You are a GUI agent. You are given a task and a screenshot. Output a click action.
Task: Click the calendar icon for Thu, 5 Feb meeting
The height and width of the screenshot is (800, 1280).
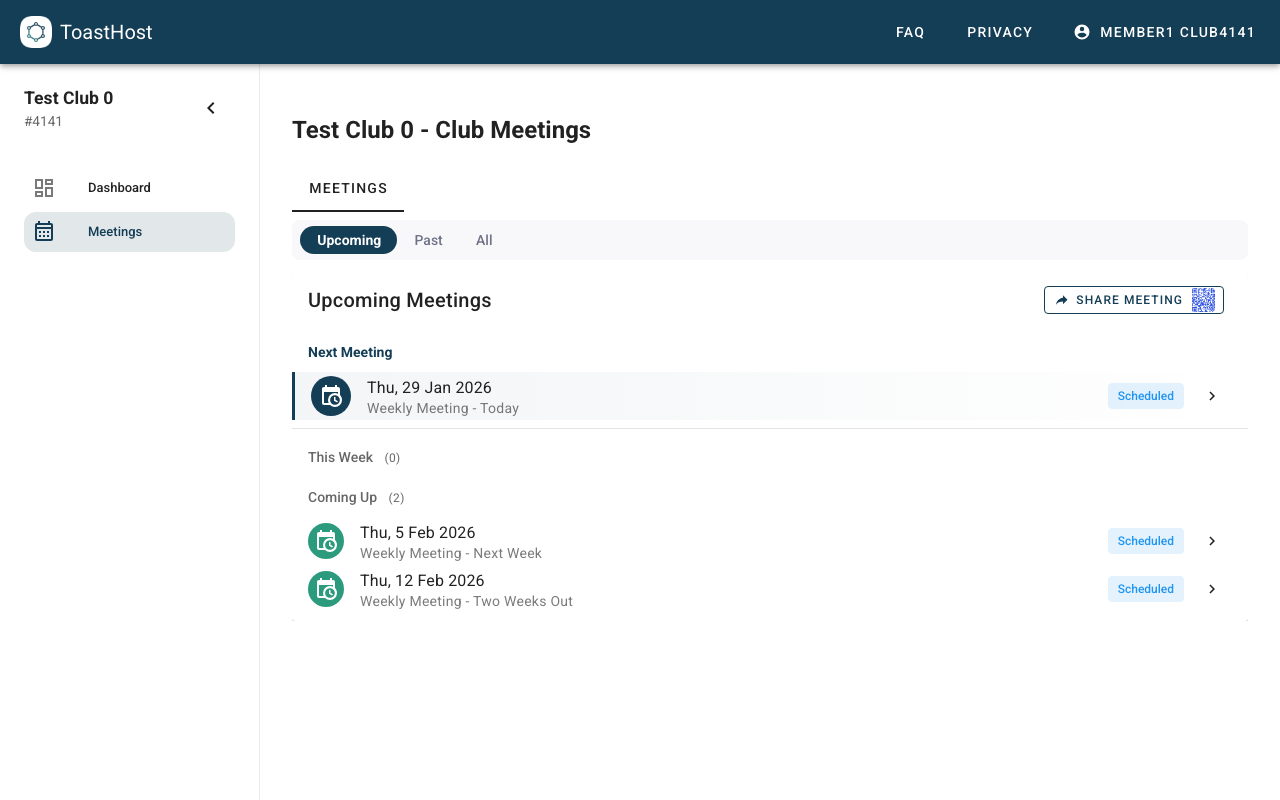pyautogui.click(x=326, y=540)
